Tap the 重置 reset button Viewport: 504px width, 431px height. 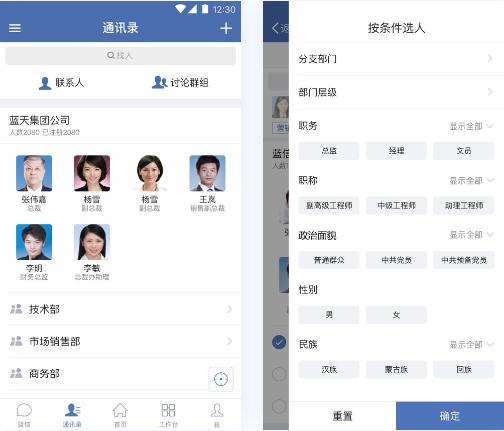point(342,416)
